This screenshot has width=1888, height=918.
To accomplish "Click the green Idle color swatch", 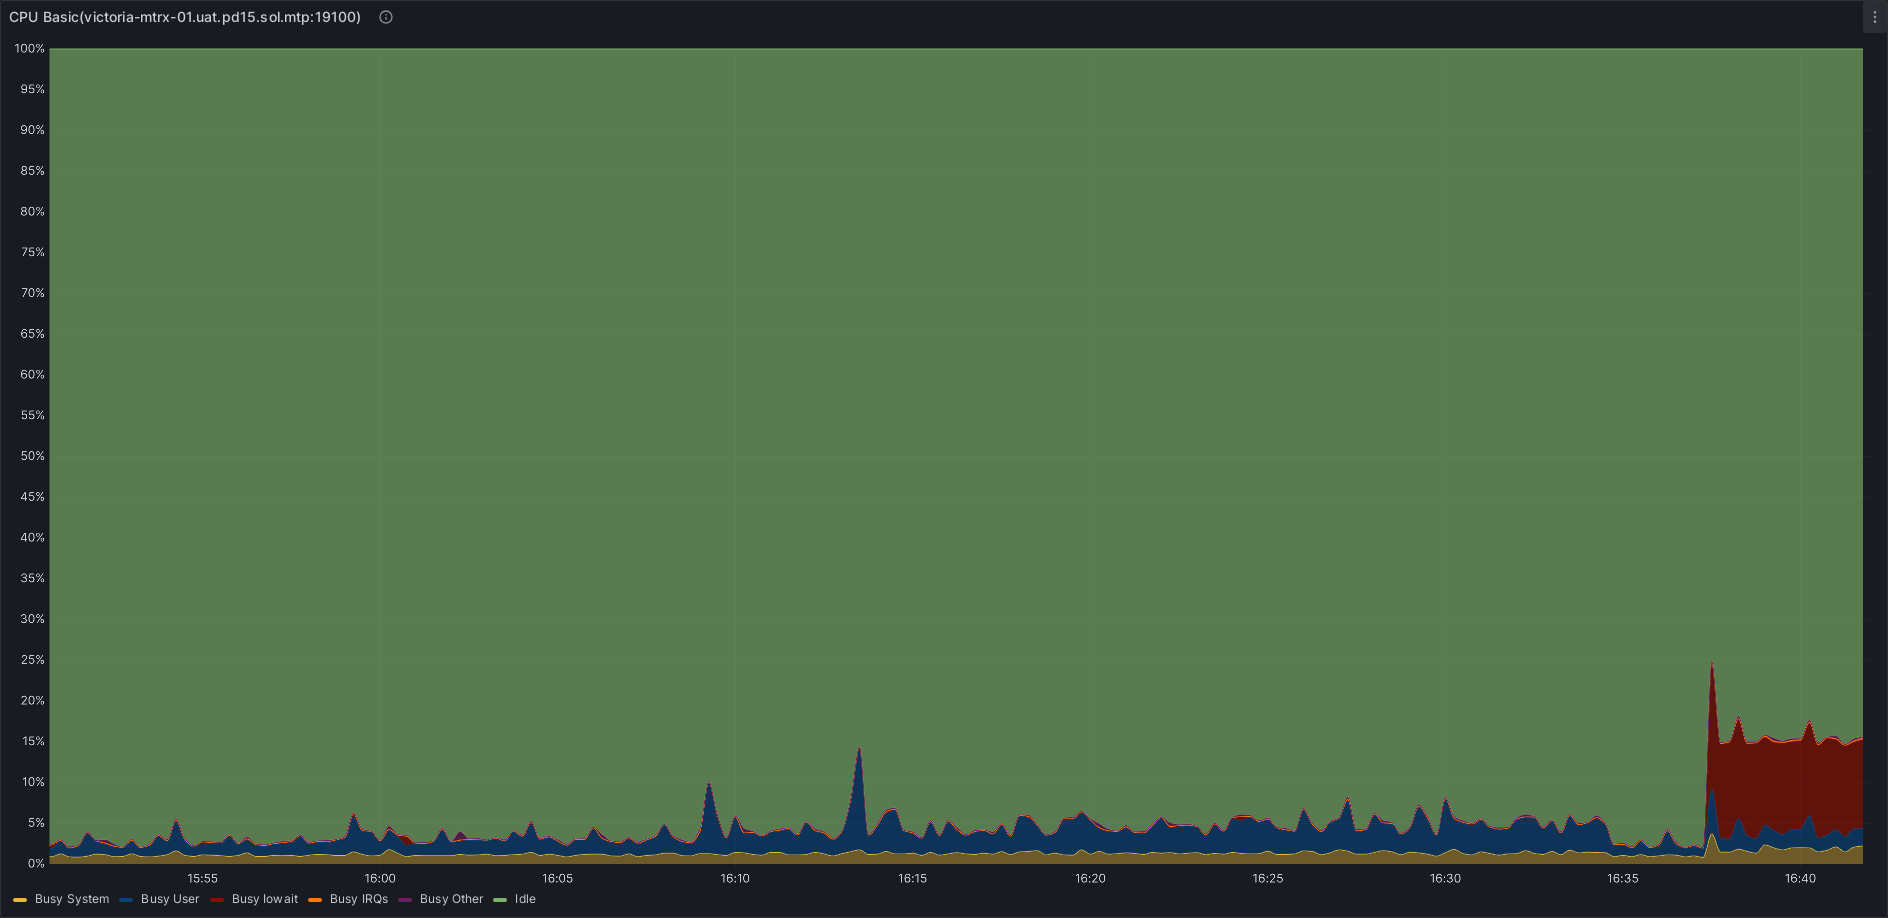I will [500, 900].
